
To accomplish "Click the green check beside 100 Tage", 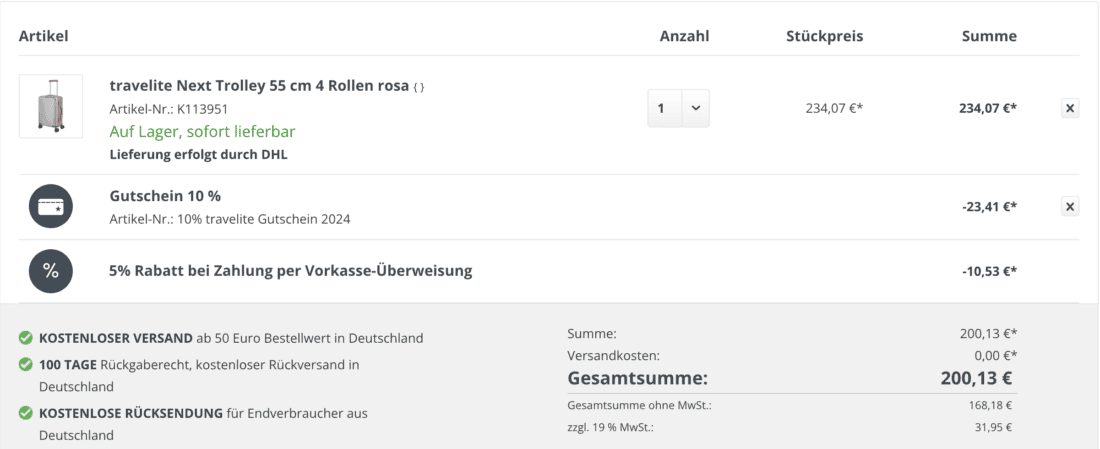I will click(x=26, y=365).
